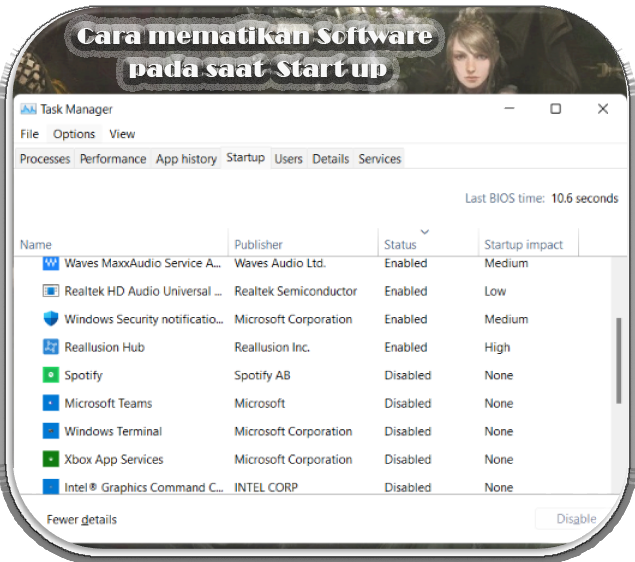Sort by the Status column chevron
The width and height of the screenshot is (635, 562).
coord(424,232)
